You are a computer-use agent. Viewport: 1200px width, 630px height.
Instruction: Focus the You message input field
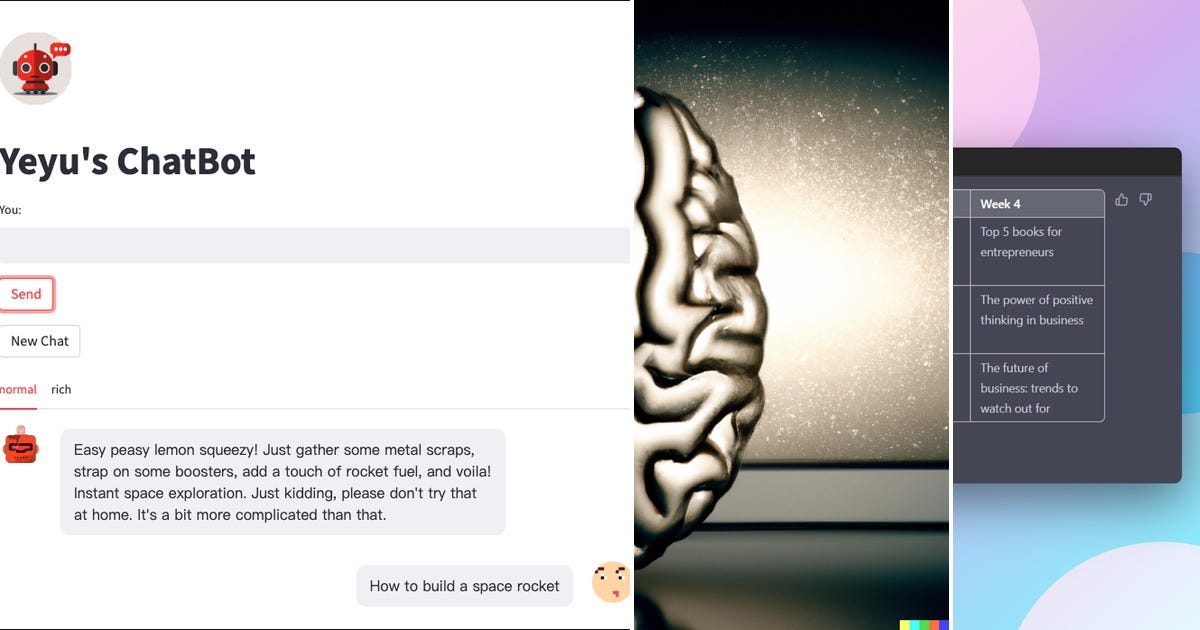pos(315,245)
